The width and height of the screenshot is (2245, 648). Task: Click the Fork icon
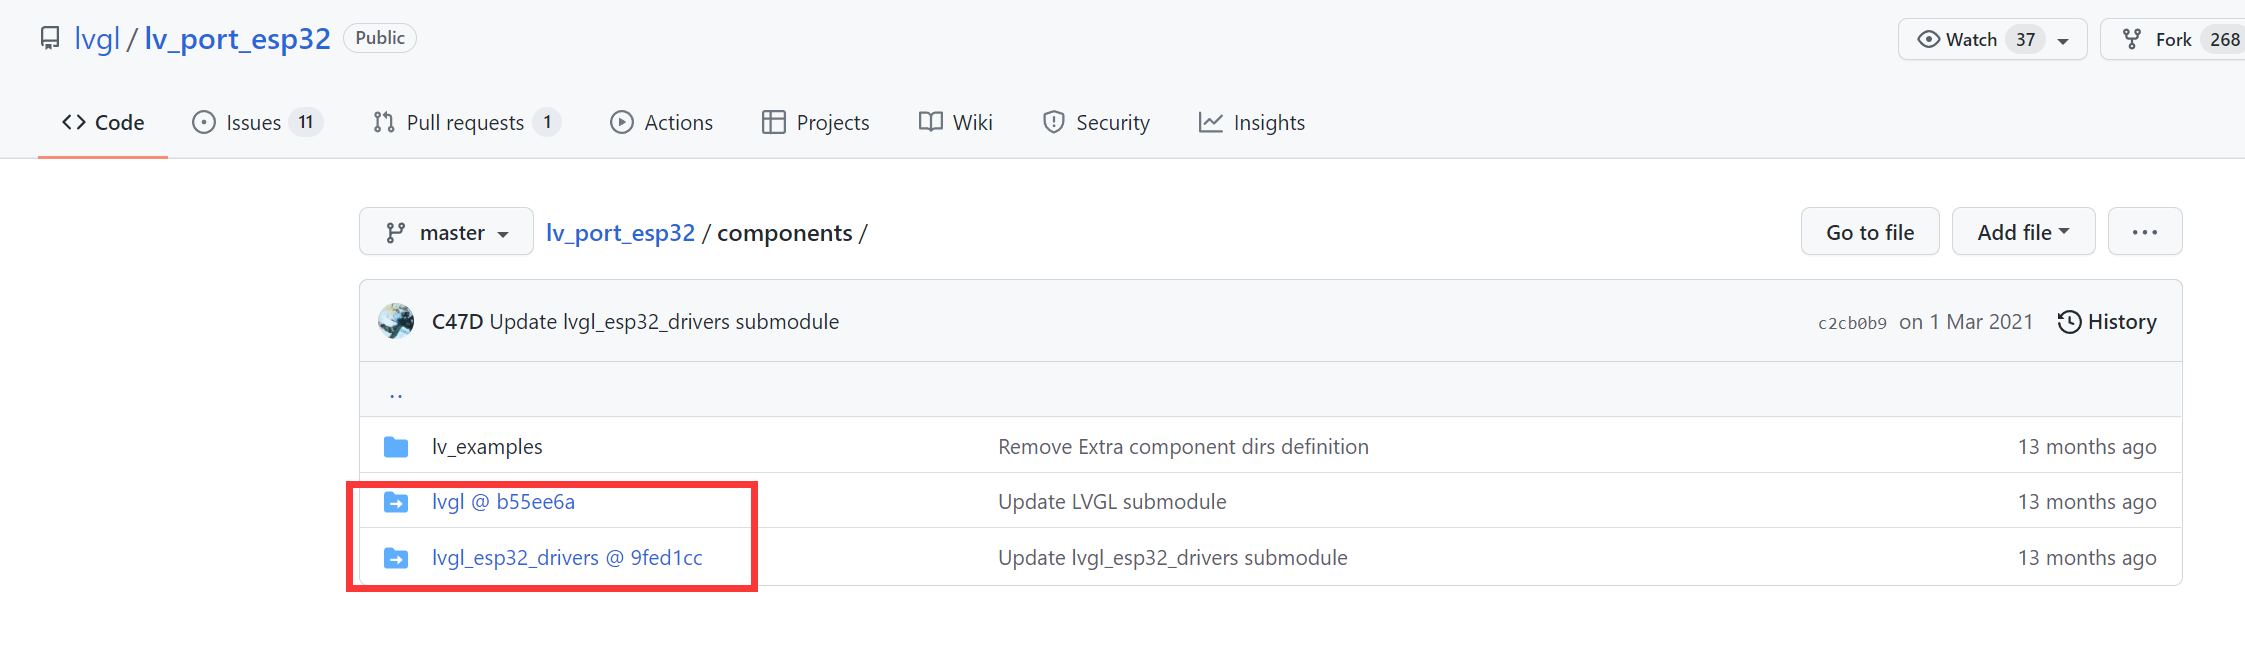(2132, 40)
